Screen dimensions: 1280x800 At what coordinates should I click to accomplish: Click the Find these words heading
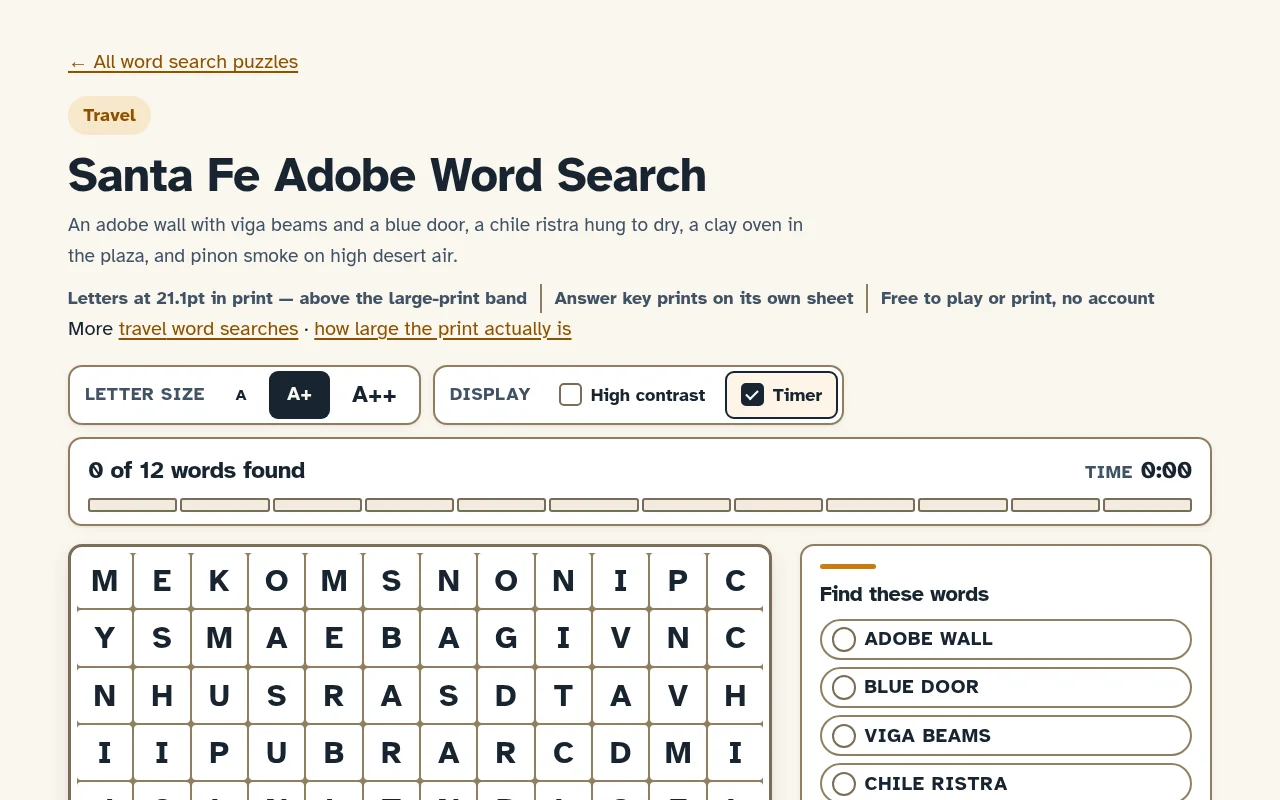coord(904,594)
